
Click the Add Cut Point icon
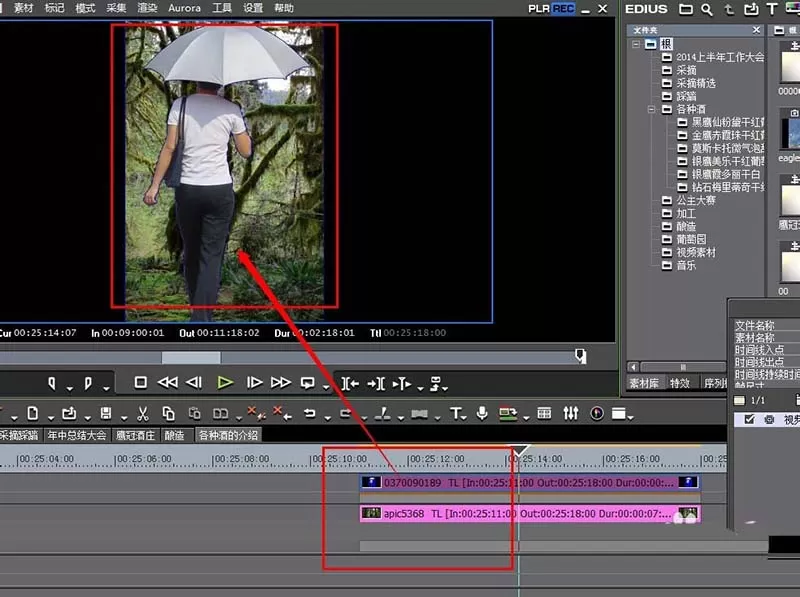(383, 414)
